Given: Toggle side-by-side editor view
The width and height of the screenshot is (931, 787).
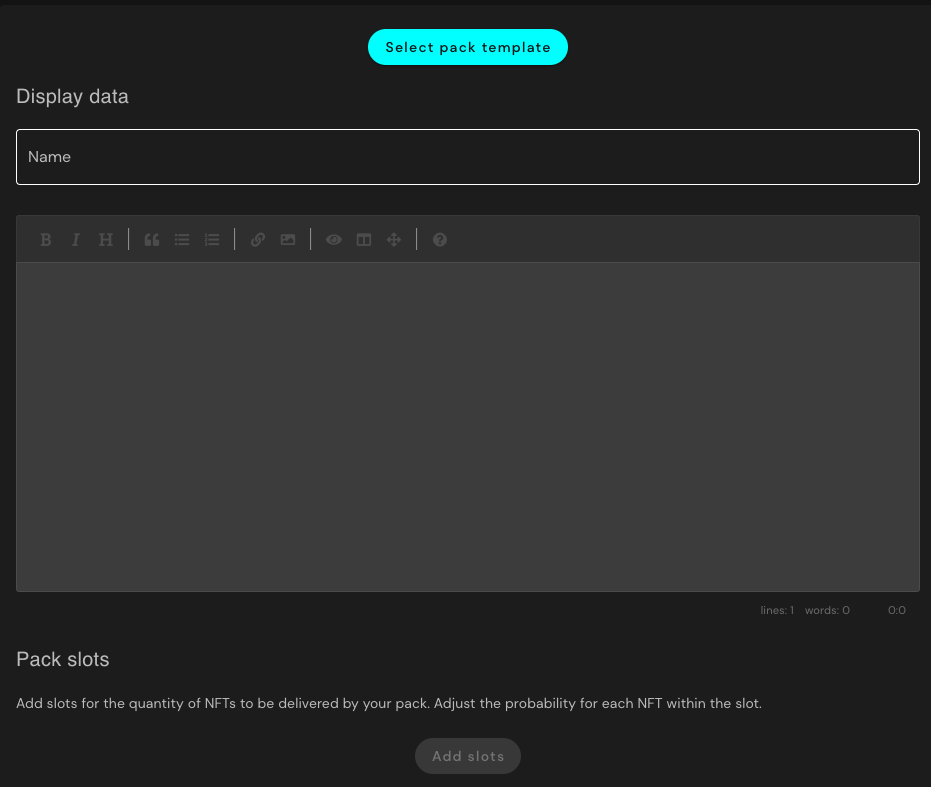Looking at the screenshot, I should tap(364, 240).
